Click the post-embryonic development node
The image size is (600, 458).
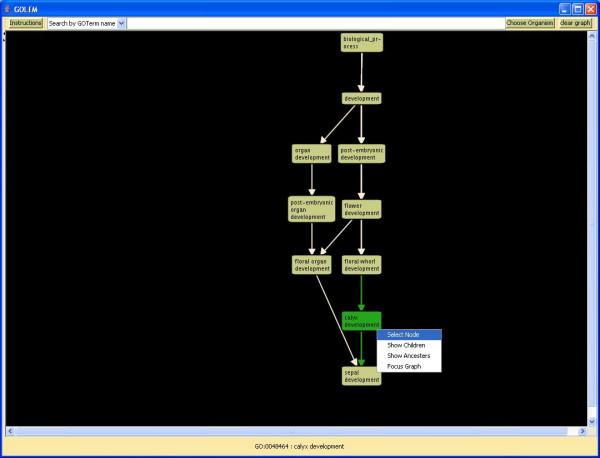pos(361,153)
